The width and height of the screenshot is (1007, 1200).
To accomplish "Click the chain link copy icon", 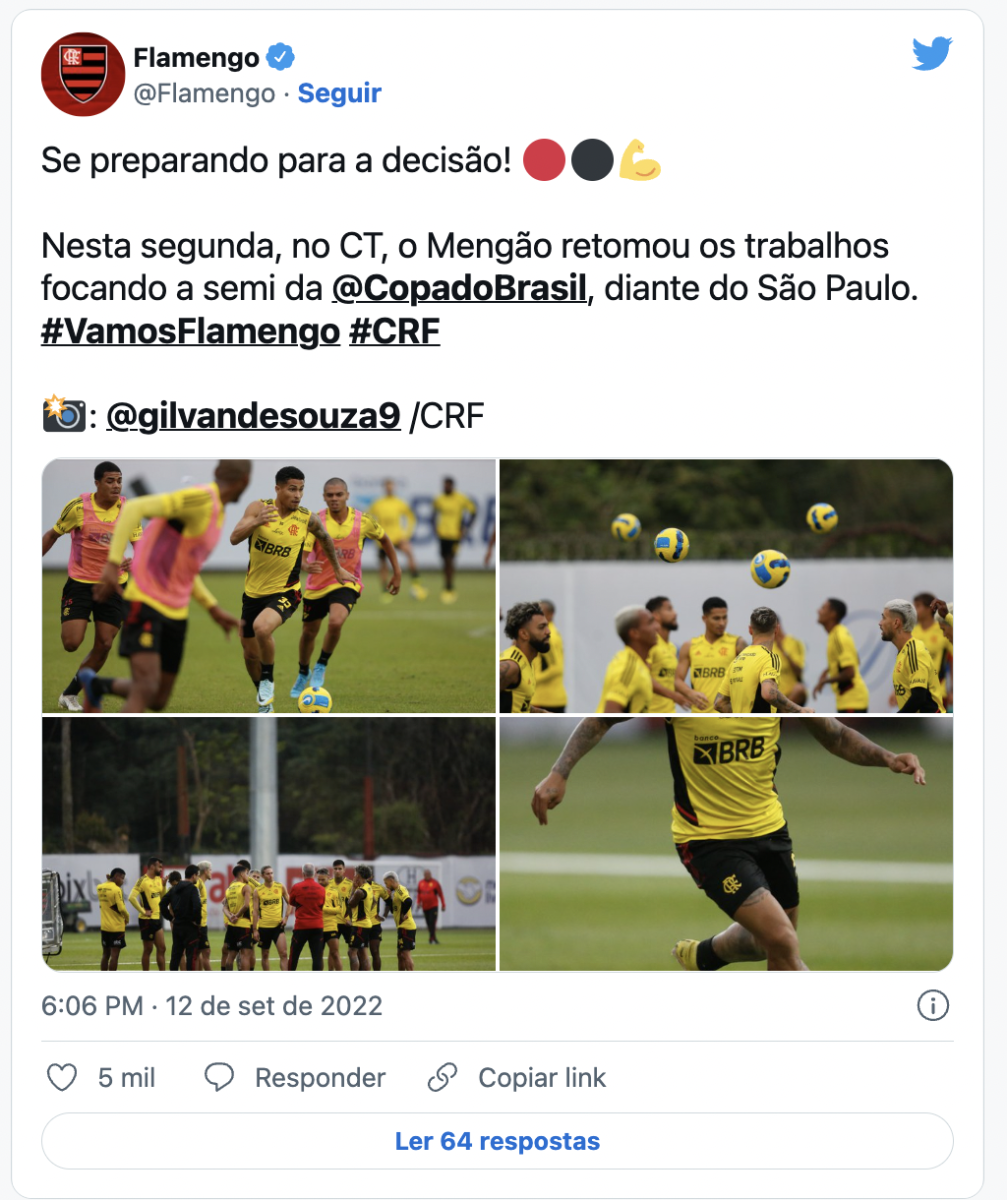I will pos(442,1077).
